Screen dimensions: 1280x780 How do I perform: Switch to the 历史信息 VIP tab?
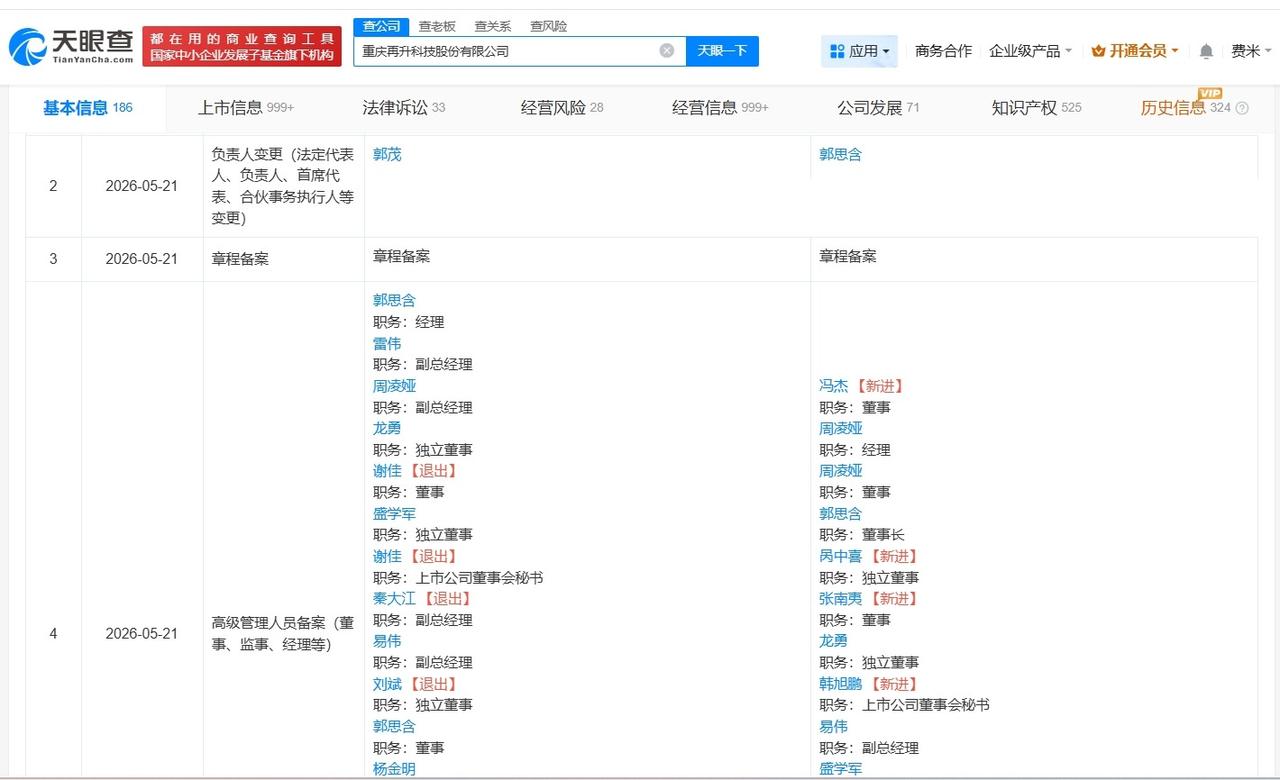tap(1186, 108)
